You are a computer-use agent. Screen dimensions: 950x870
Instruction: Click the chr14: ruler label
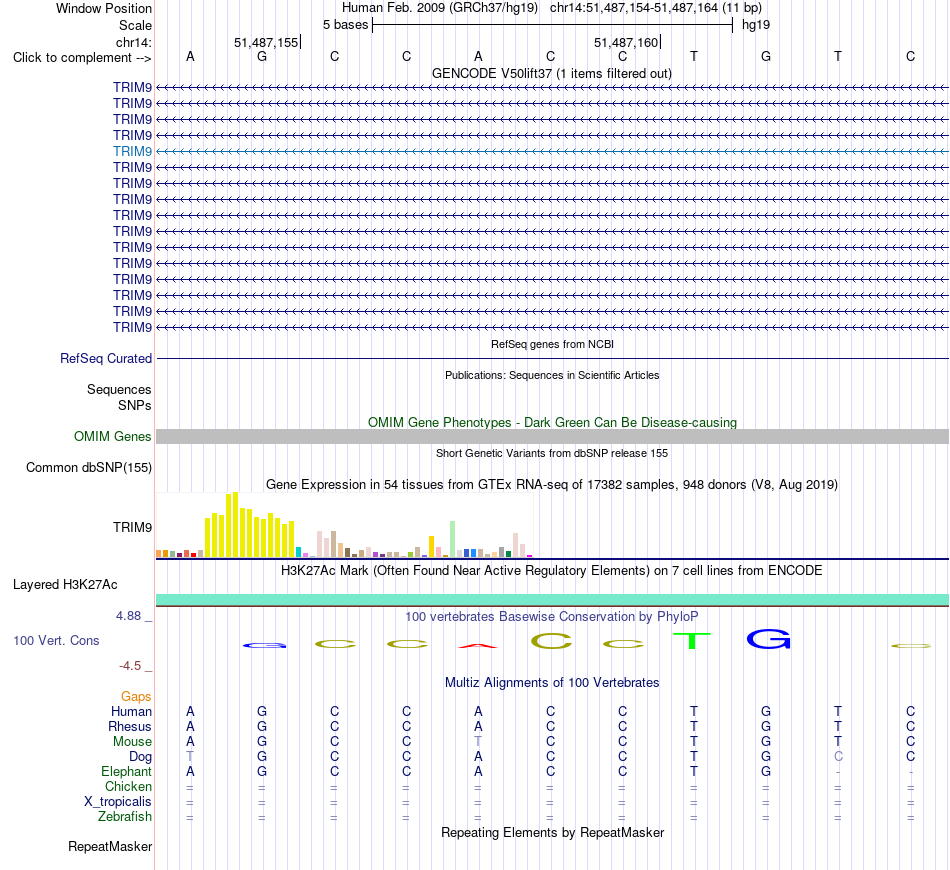tap(133, 42)
